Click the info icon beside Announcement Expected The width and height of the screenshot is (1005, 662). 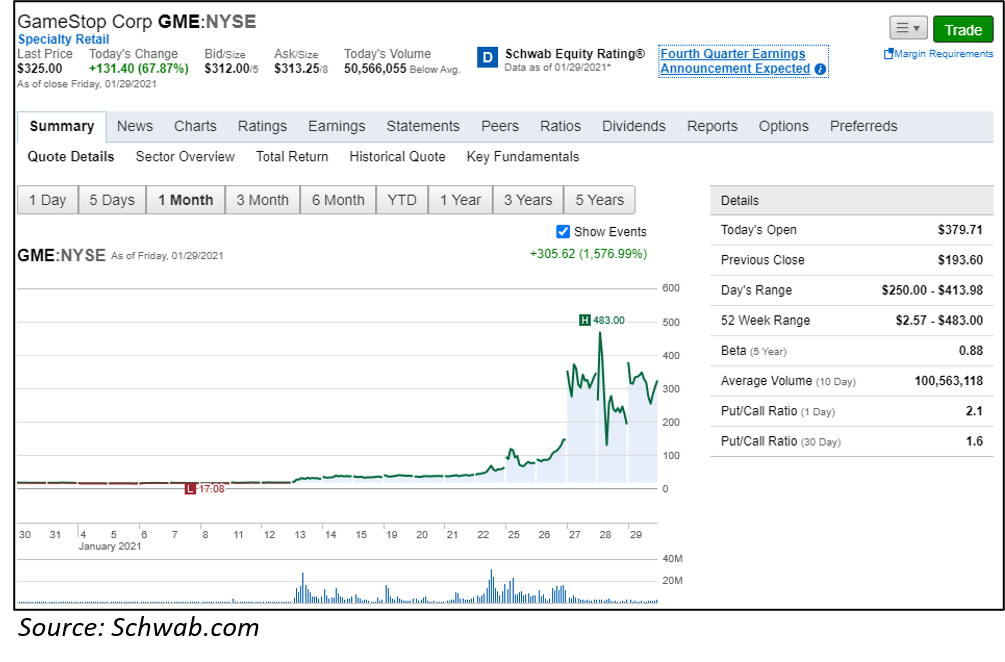click(x=820, y=69)
